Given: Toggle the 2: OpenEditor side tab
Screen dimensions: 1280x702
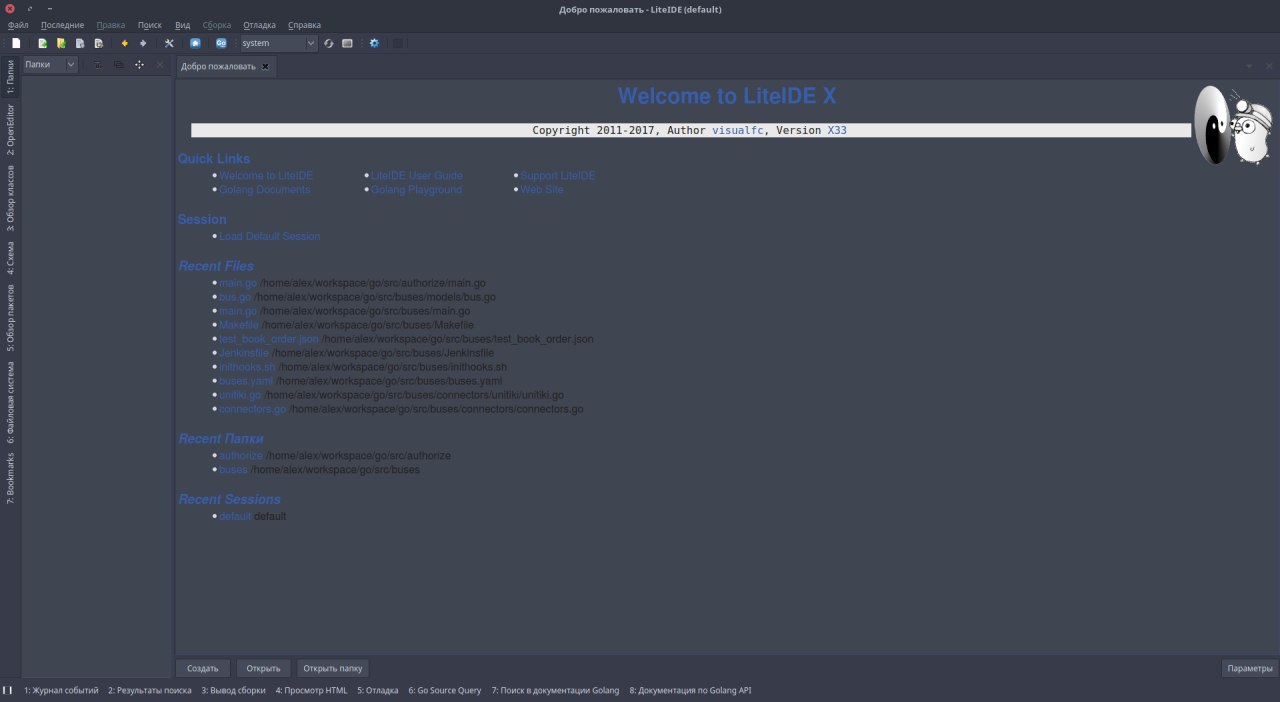Looking at the screenshot, I should (11, 130).
